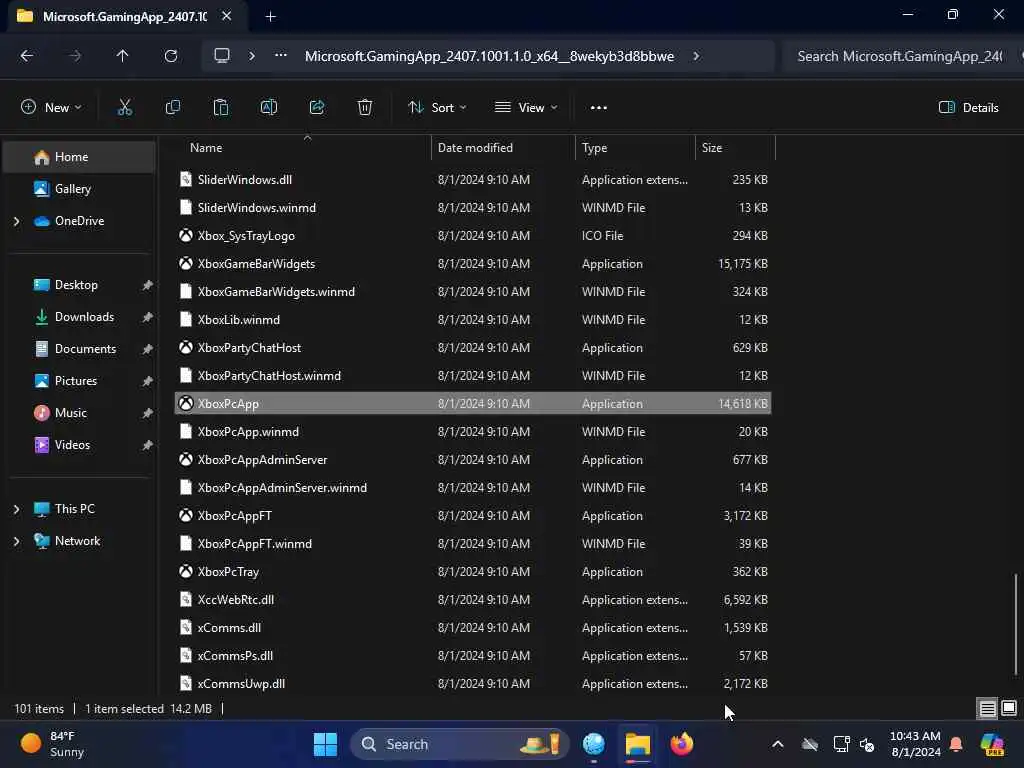Viewport: 1024px width, 768px height.
Task: Click the Search Microsoft.GamingApp search box
Action: coord(903,56)
